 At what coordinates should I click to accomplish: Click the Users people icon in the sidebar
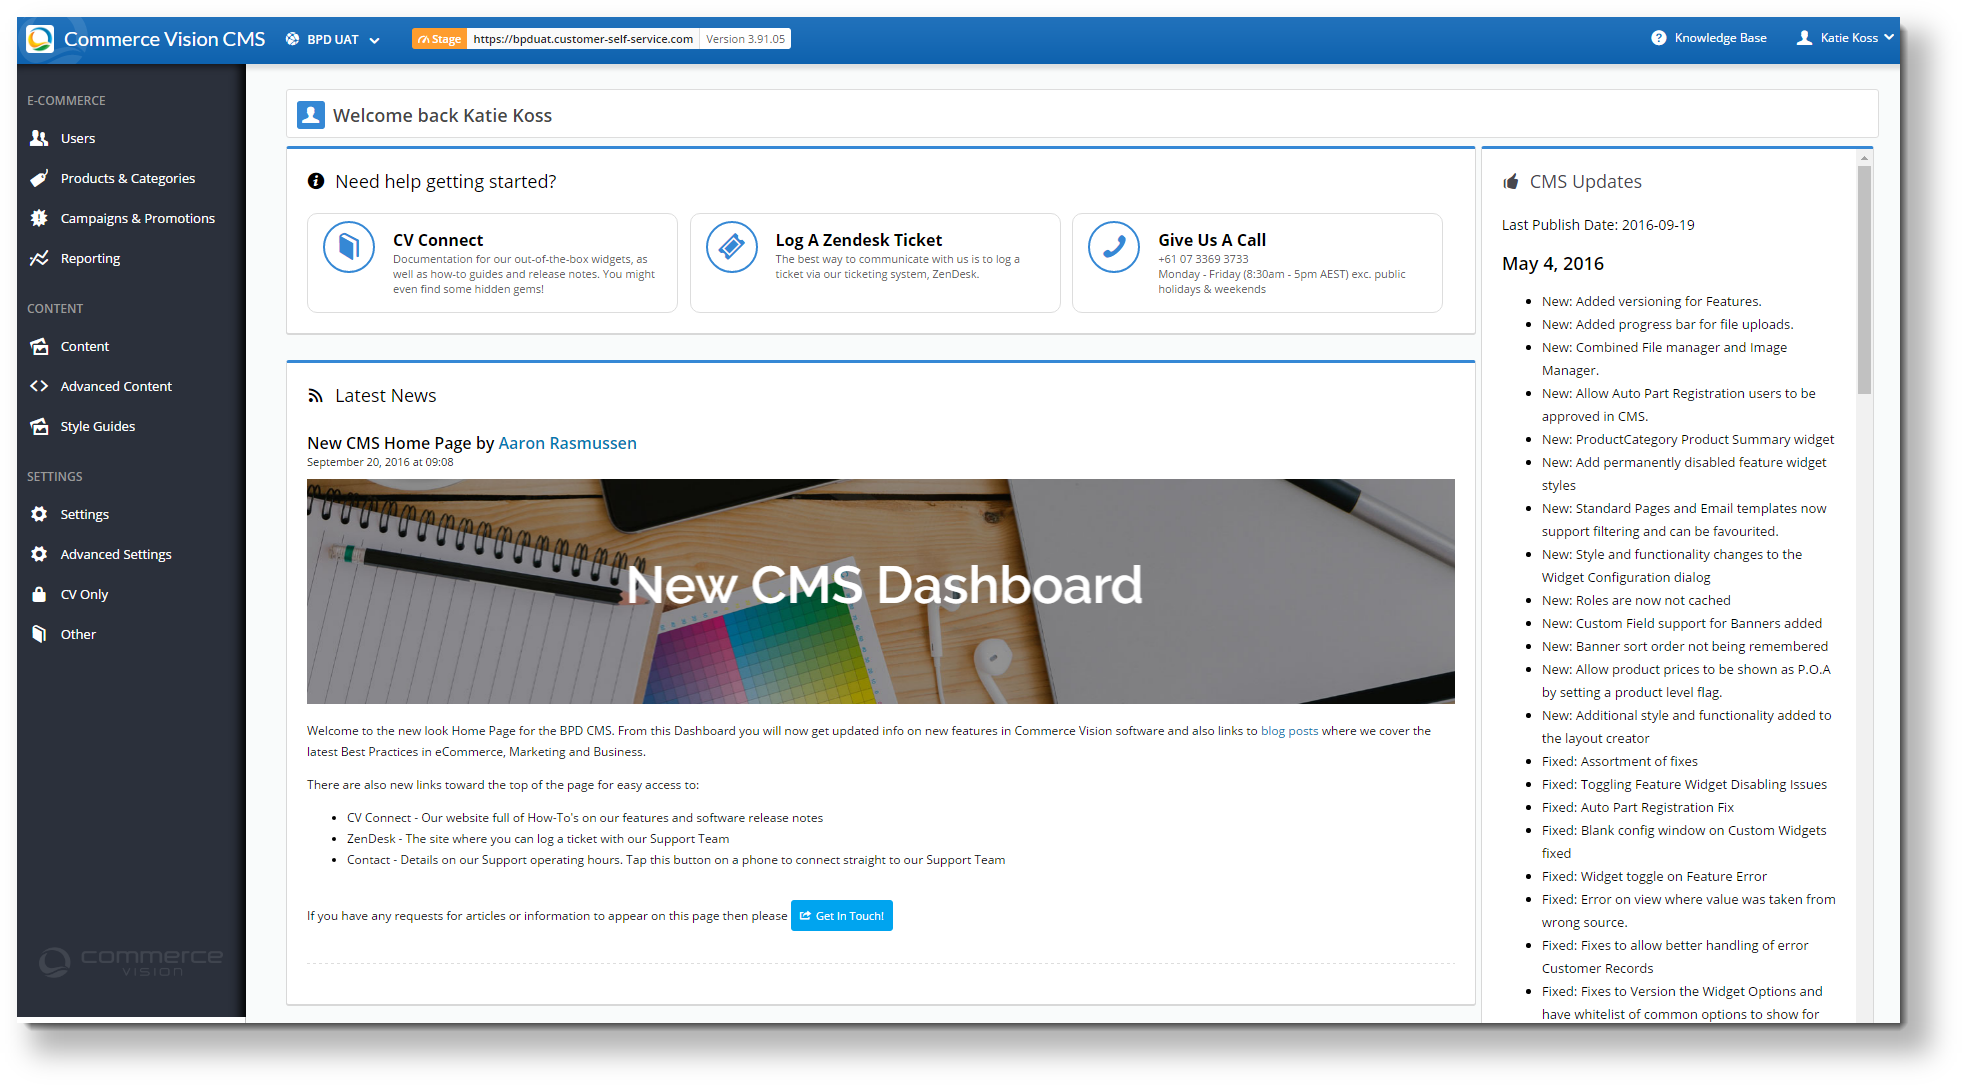pyautogui.click(x=39, y=138)
